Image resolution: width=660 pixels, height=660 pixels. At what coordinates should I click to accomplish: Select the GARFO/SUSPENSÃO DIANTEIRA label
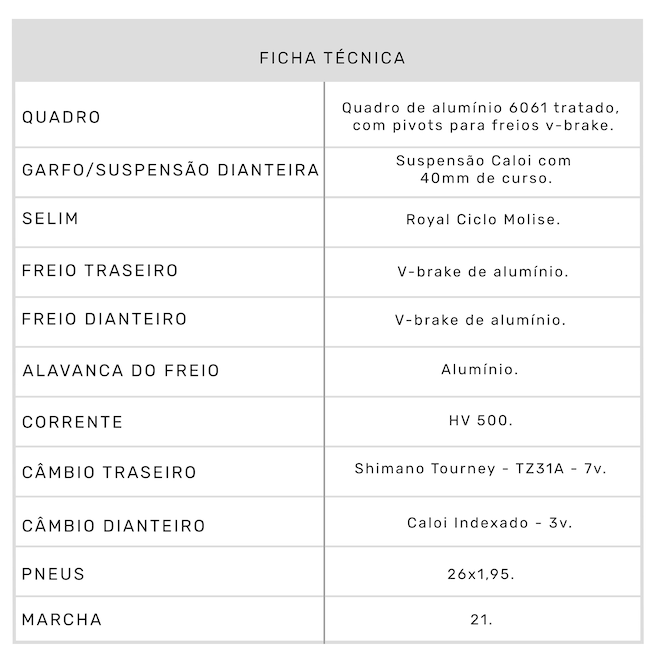tap(171, 170)
